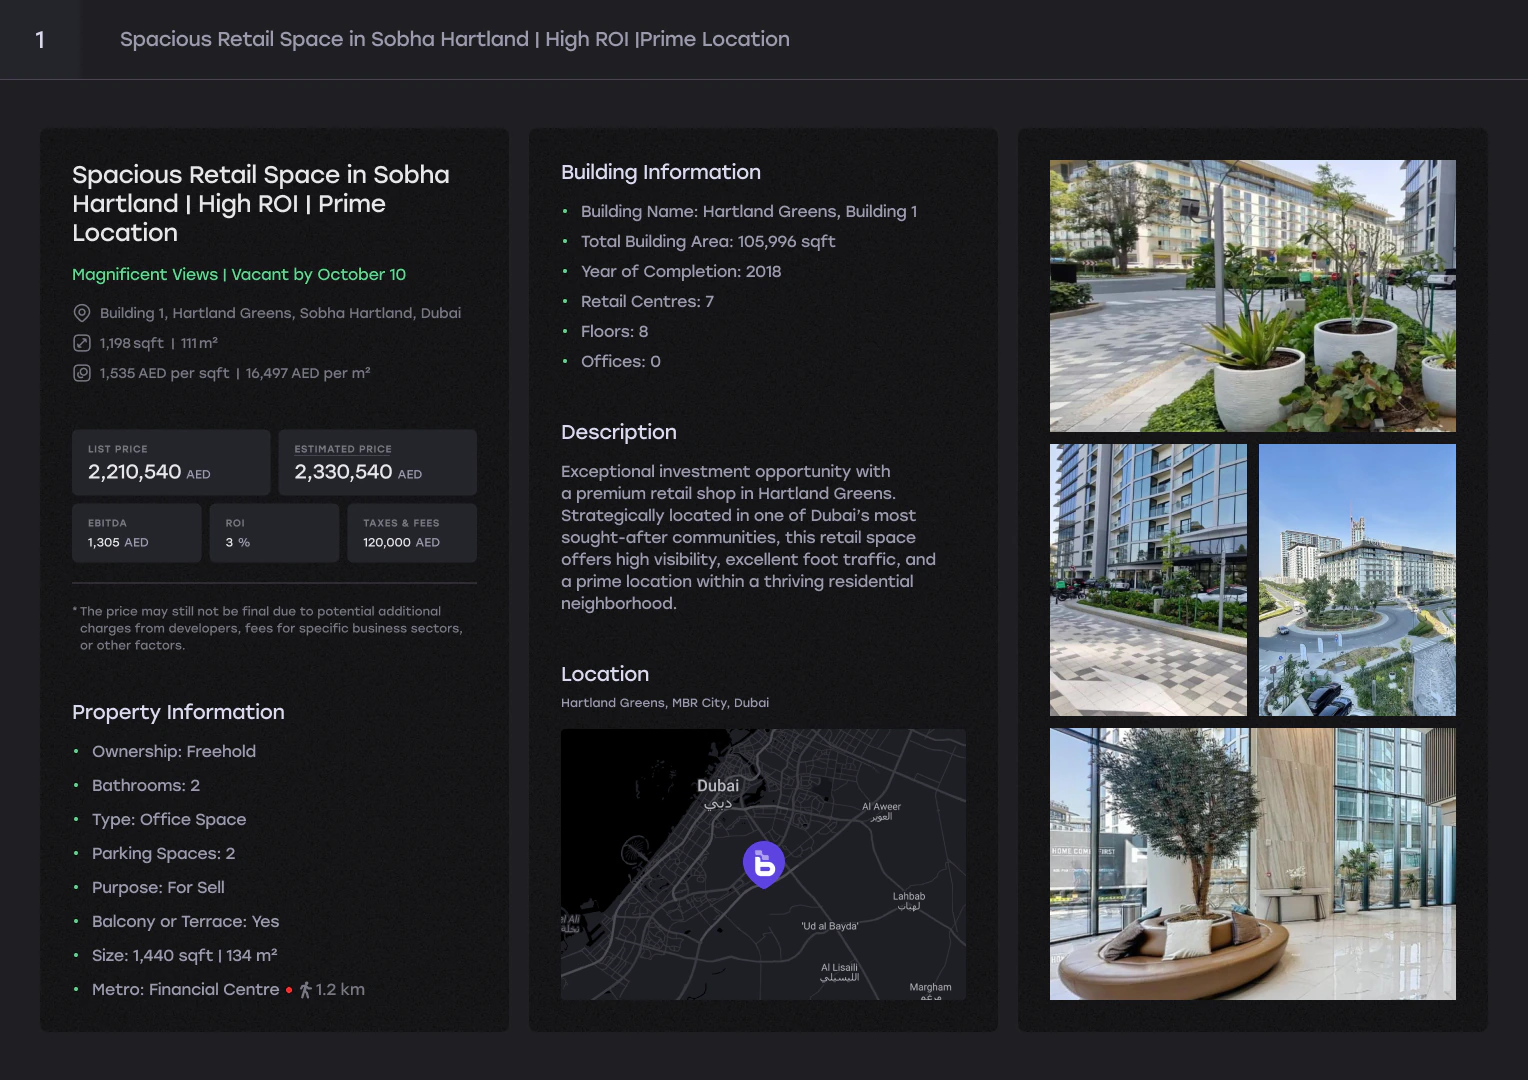Click the Taxes & Fees 120,000 AED box
1528x1080 pixels.
tap(412, 533)
